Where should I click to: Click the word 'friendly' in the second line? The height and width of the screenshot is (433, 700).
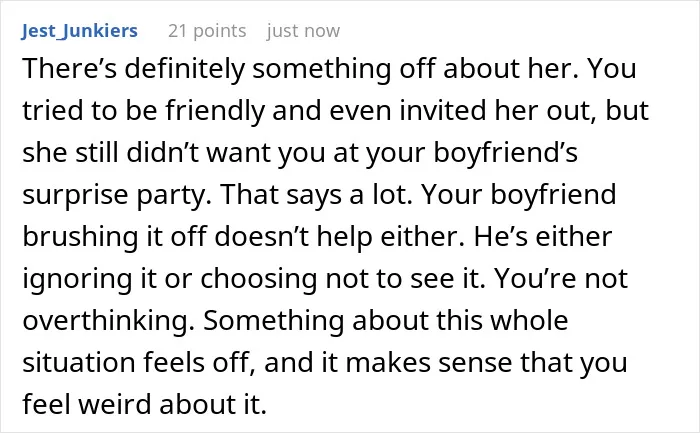[x=215, y=111]
